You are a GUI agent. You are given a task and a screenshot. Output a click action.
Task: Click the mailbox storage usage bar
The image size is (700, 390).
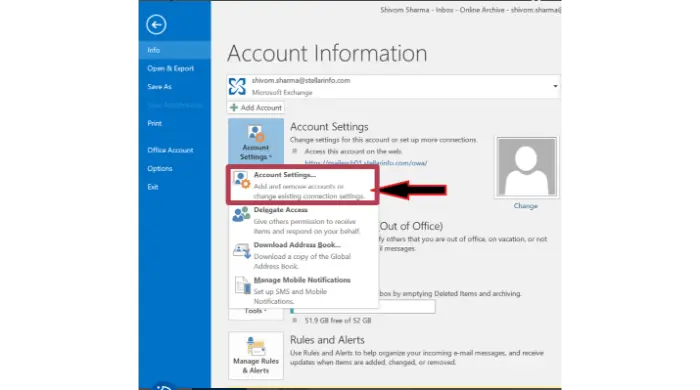pos(362,308)
